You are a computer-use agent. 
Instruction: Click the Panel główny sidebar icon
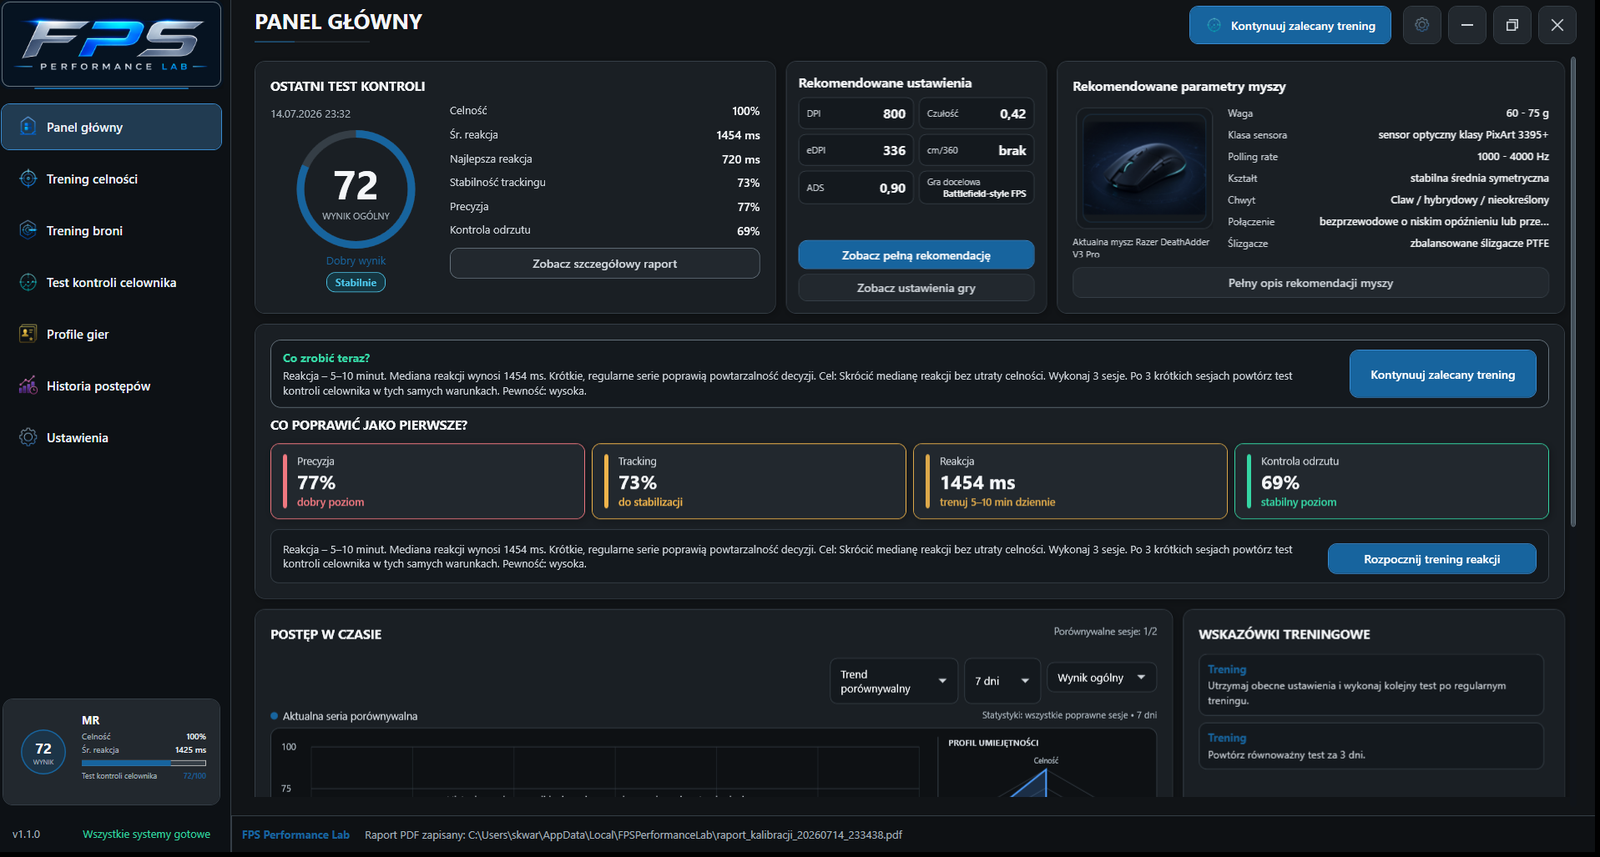(28, 127)
